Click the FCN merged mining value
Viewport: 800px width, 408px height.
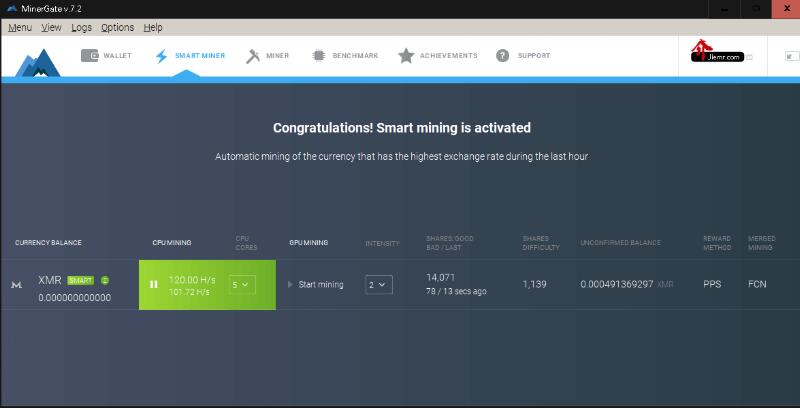(757, 285)
